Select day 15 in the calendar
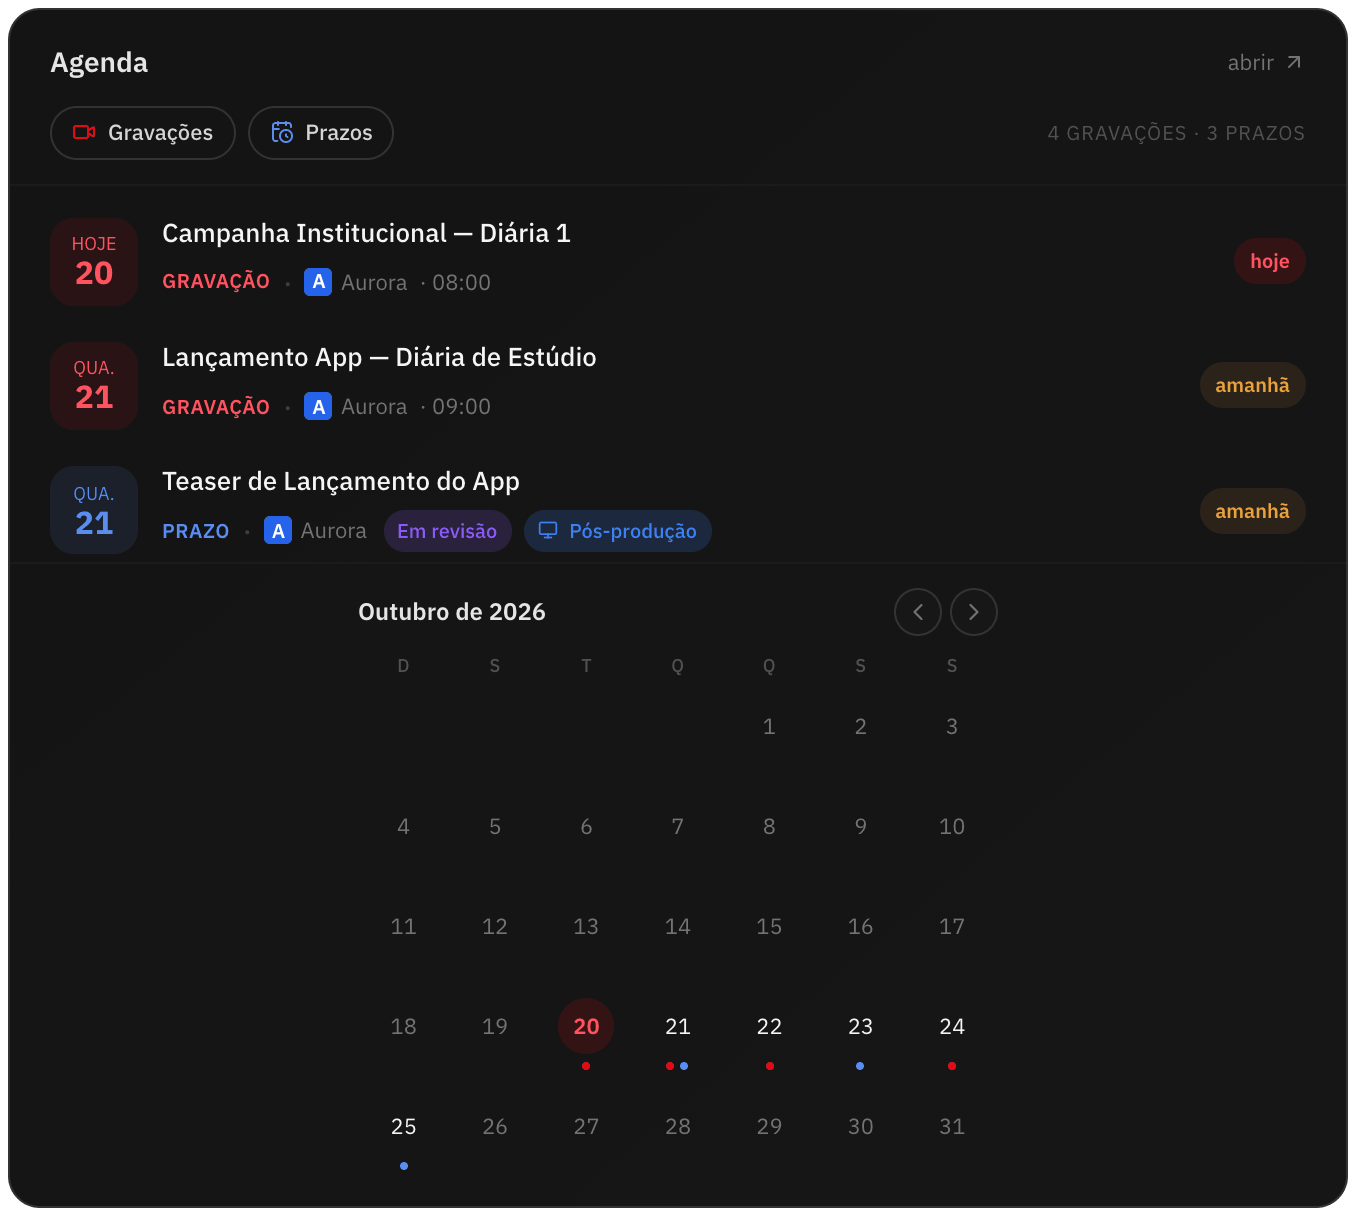Screen dimensions: 1356x1216 pyautogui.click(x=769, y=926)
